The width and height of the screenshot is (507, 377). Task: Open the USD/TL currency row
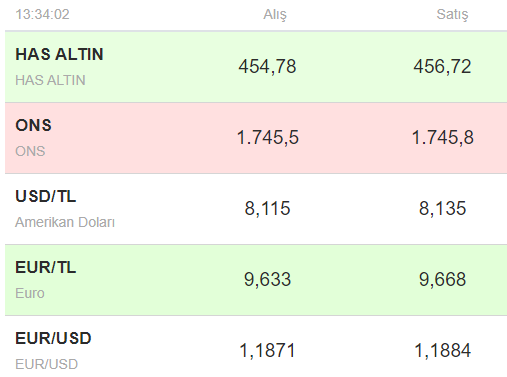256,209
